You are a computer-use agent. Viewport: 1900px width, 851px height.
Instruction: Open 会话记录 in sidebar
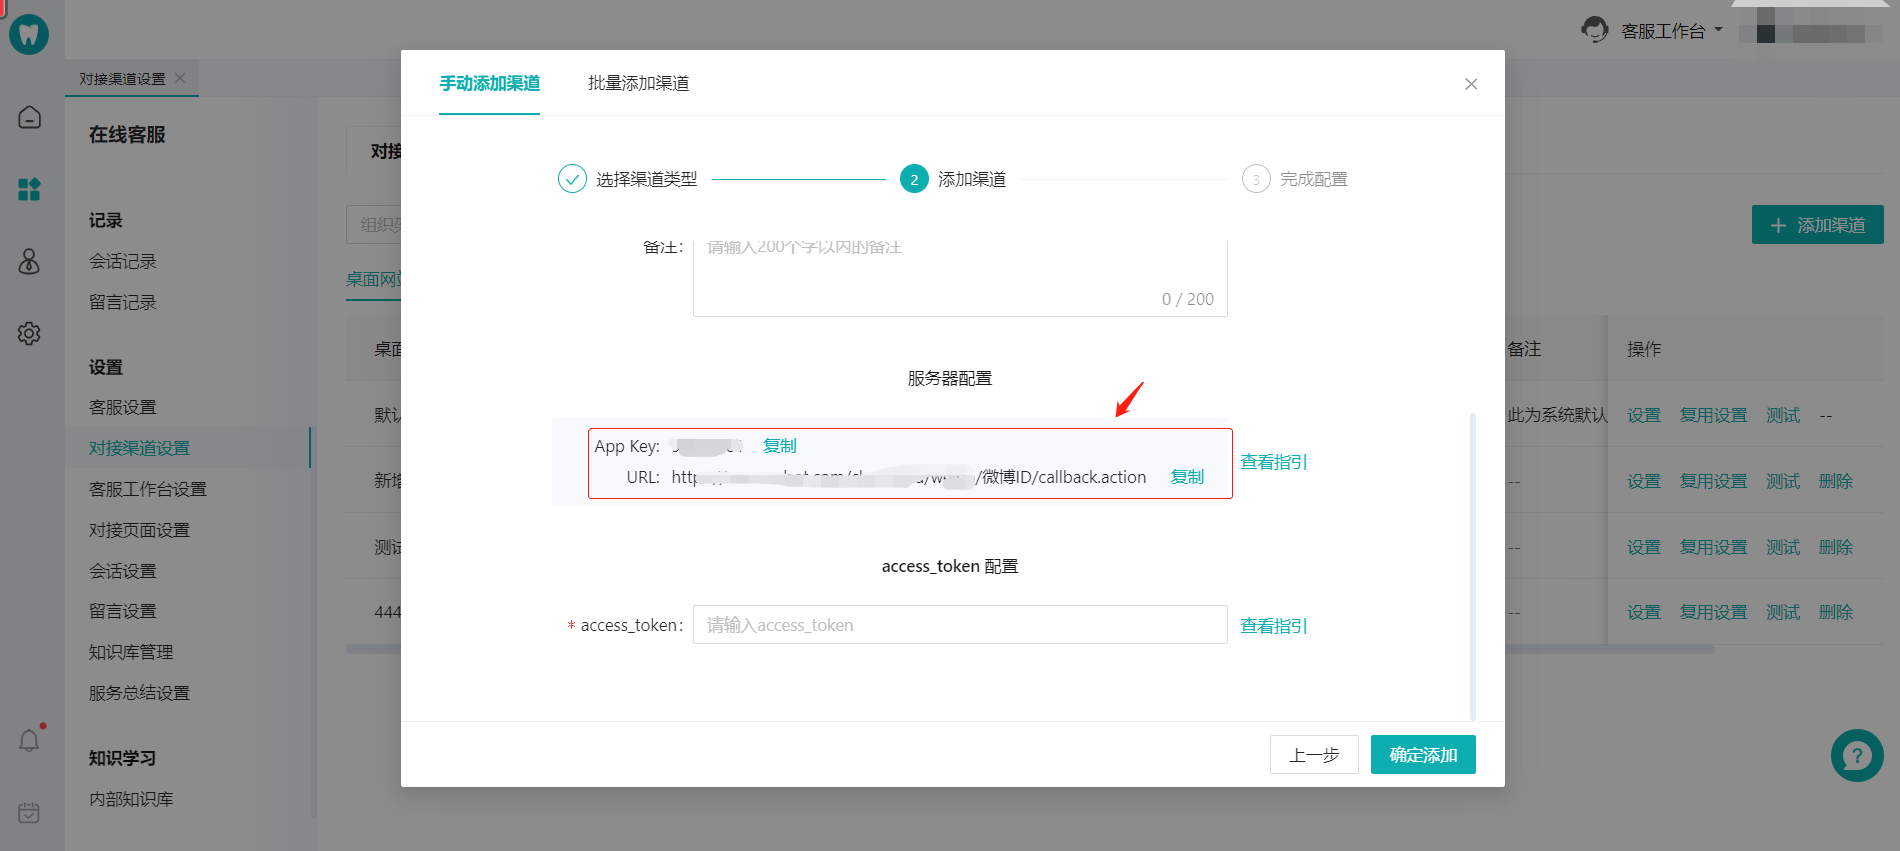(x=123, y=261)
